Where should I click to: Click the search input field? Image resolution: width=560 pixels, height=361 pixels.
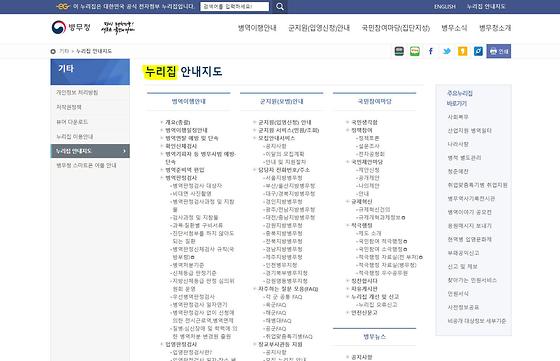(x=235, y=6)
